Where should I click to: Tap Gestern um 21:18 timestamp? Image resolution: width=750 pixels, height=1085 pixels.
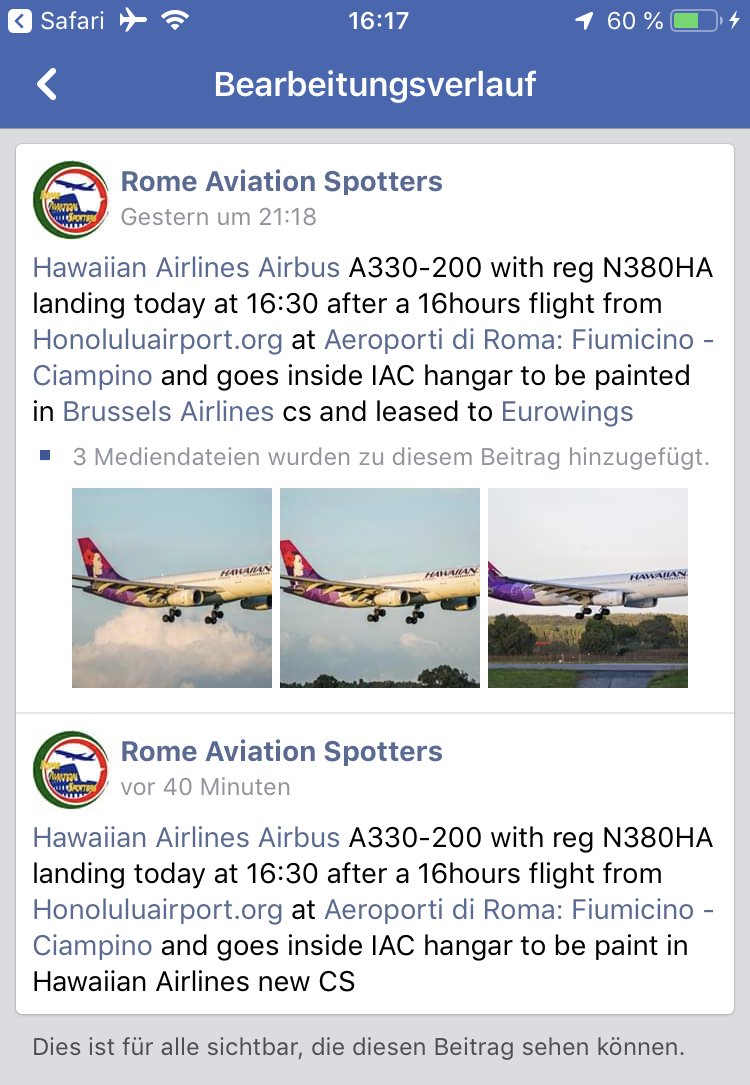coord(219,217)
